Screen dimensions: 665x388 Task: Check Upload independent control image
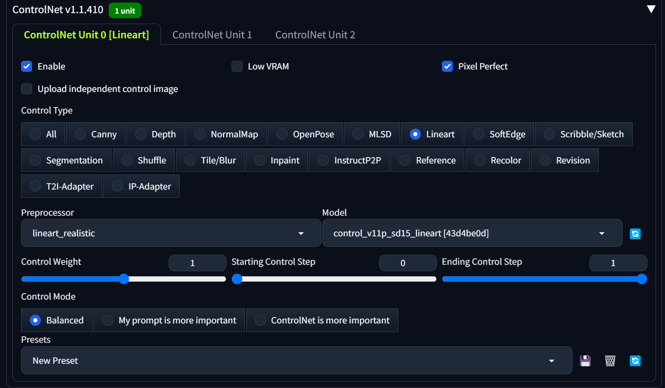[27, 89]
